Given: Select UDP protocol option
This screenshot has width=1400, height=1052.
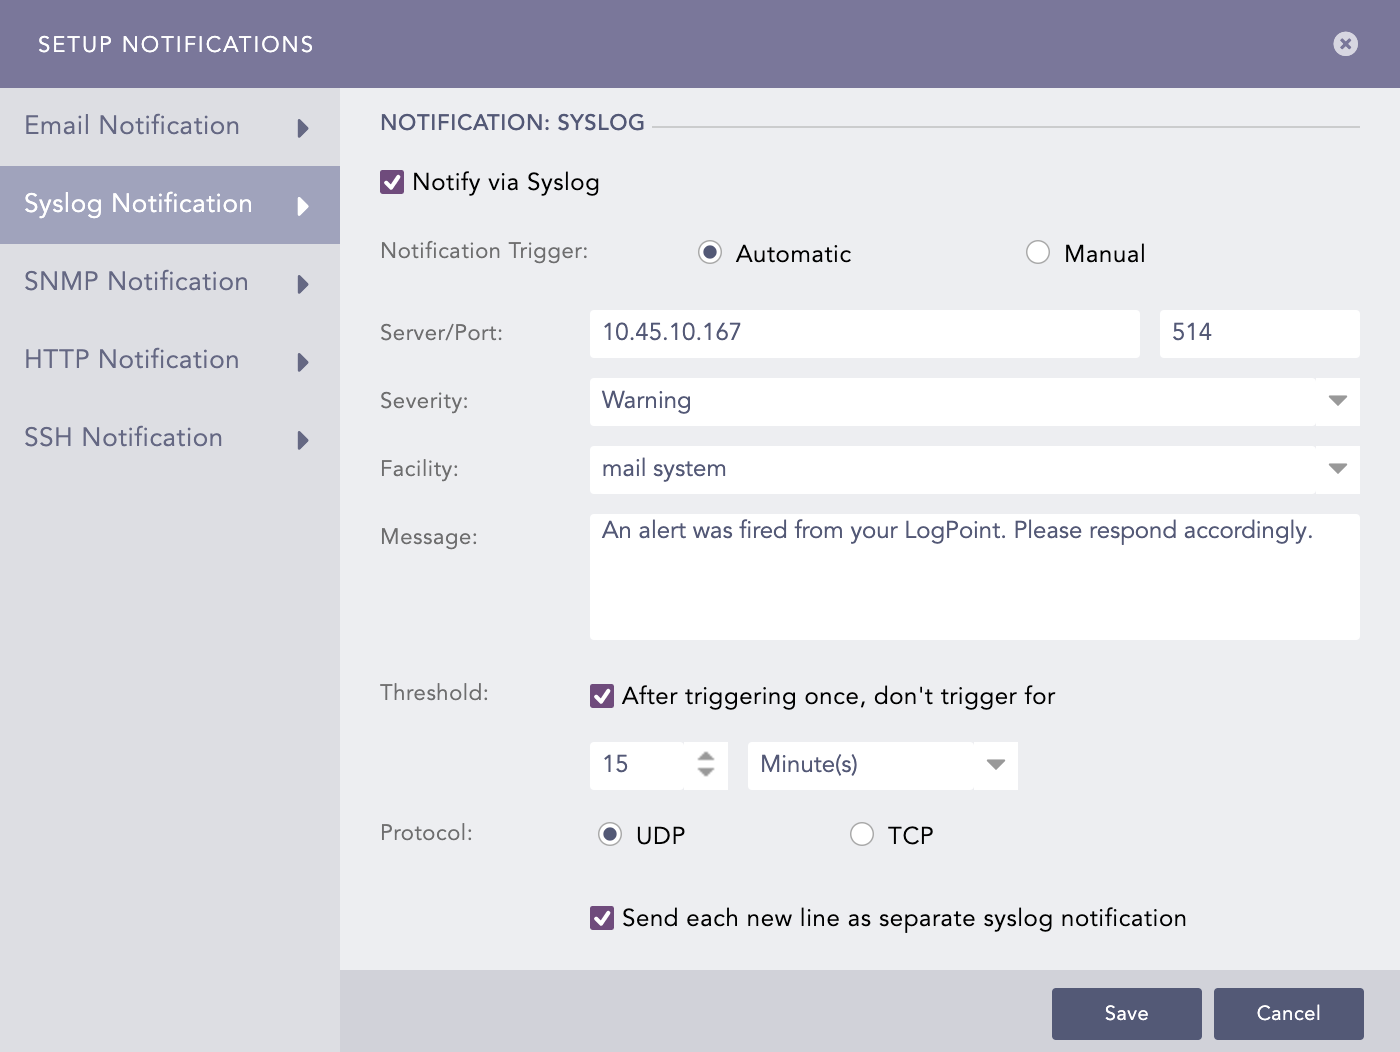Looking at the screenshot, I should click(x=610, y=833).
